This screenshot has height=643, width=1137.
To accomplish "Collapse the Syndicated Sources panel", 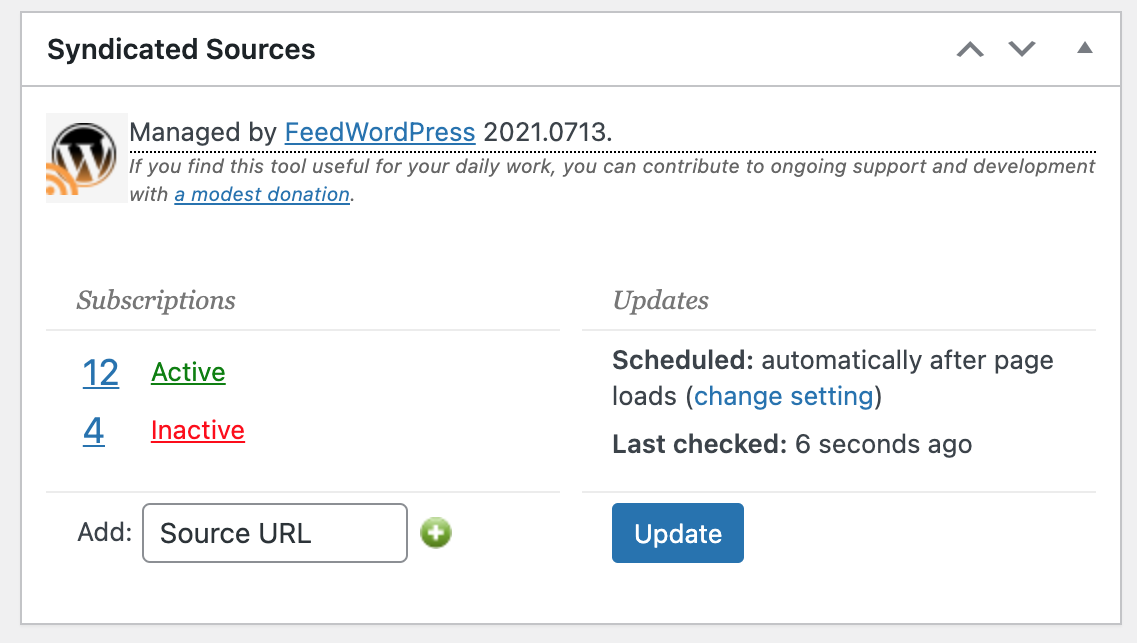I will (x=1085, y=49).
